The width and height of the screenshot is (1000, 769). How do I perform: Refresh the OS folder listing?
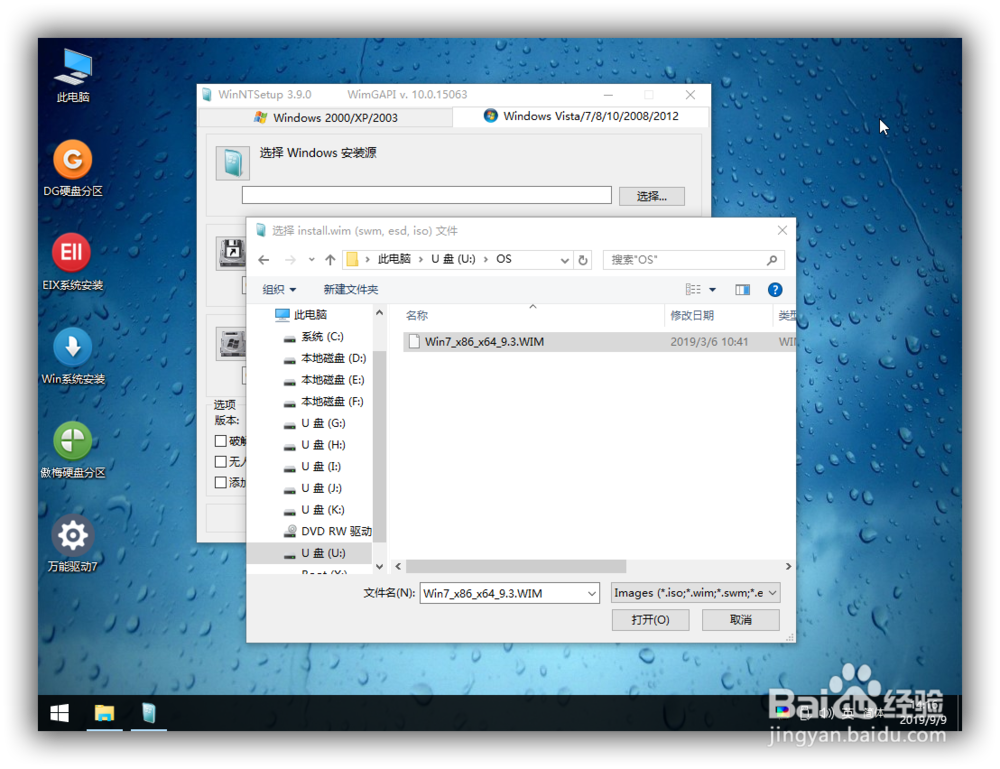click(582, 260)
